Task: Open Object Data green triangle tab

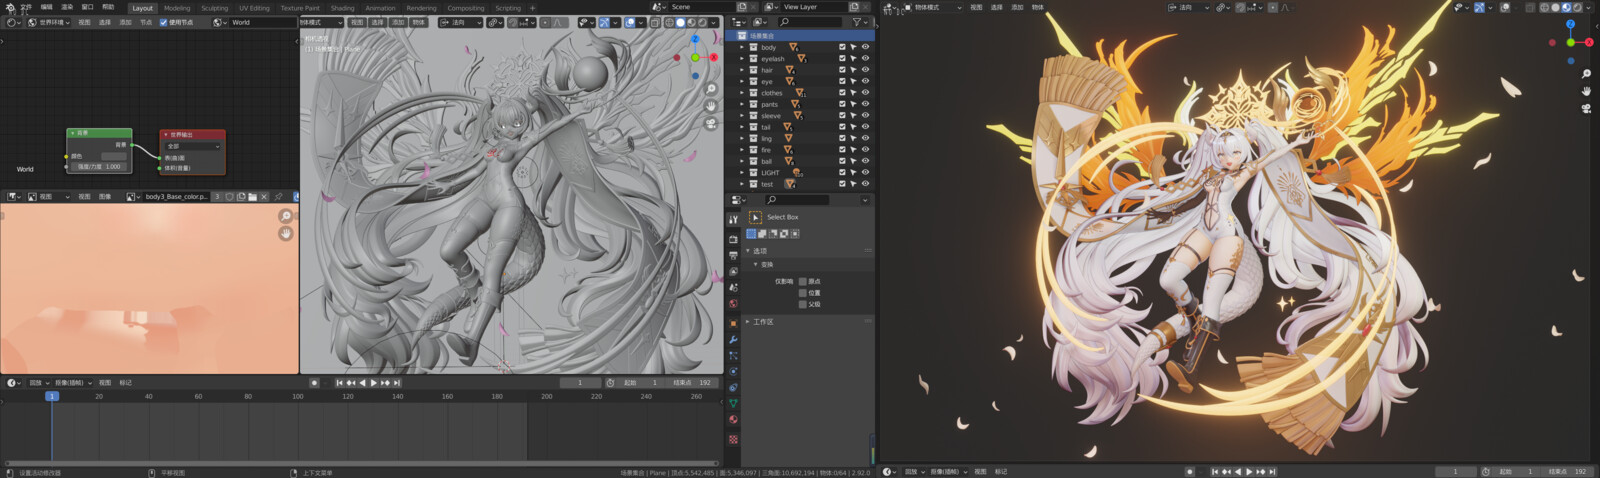Action: pos(733,403)
